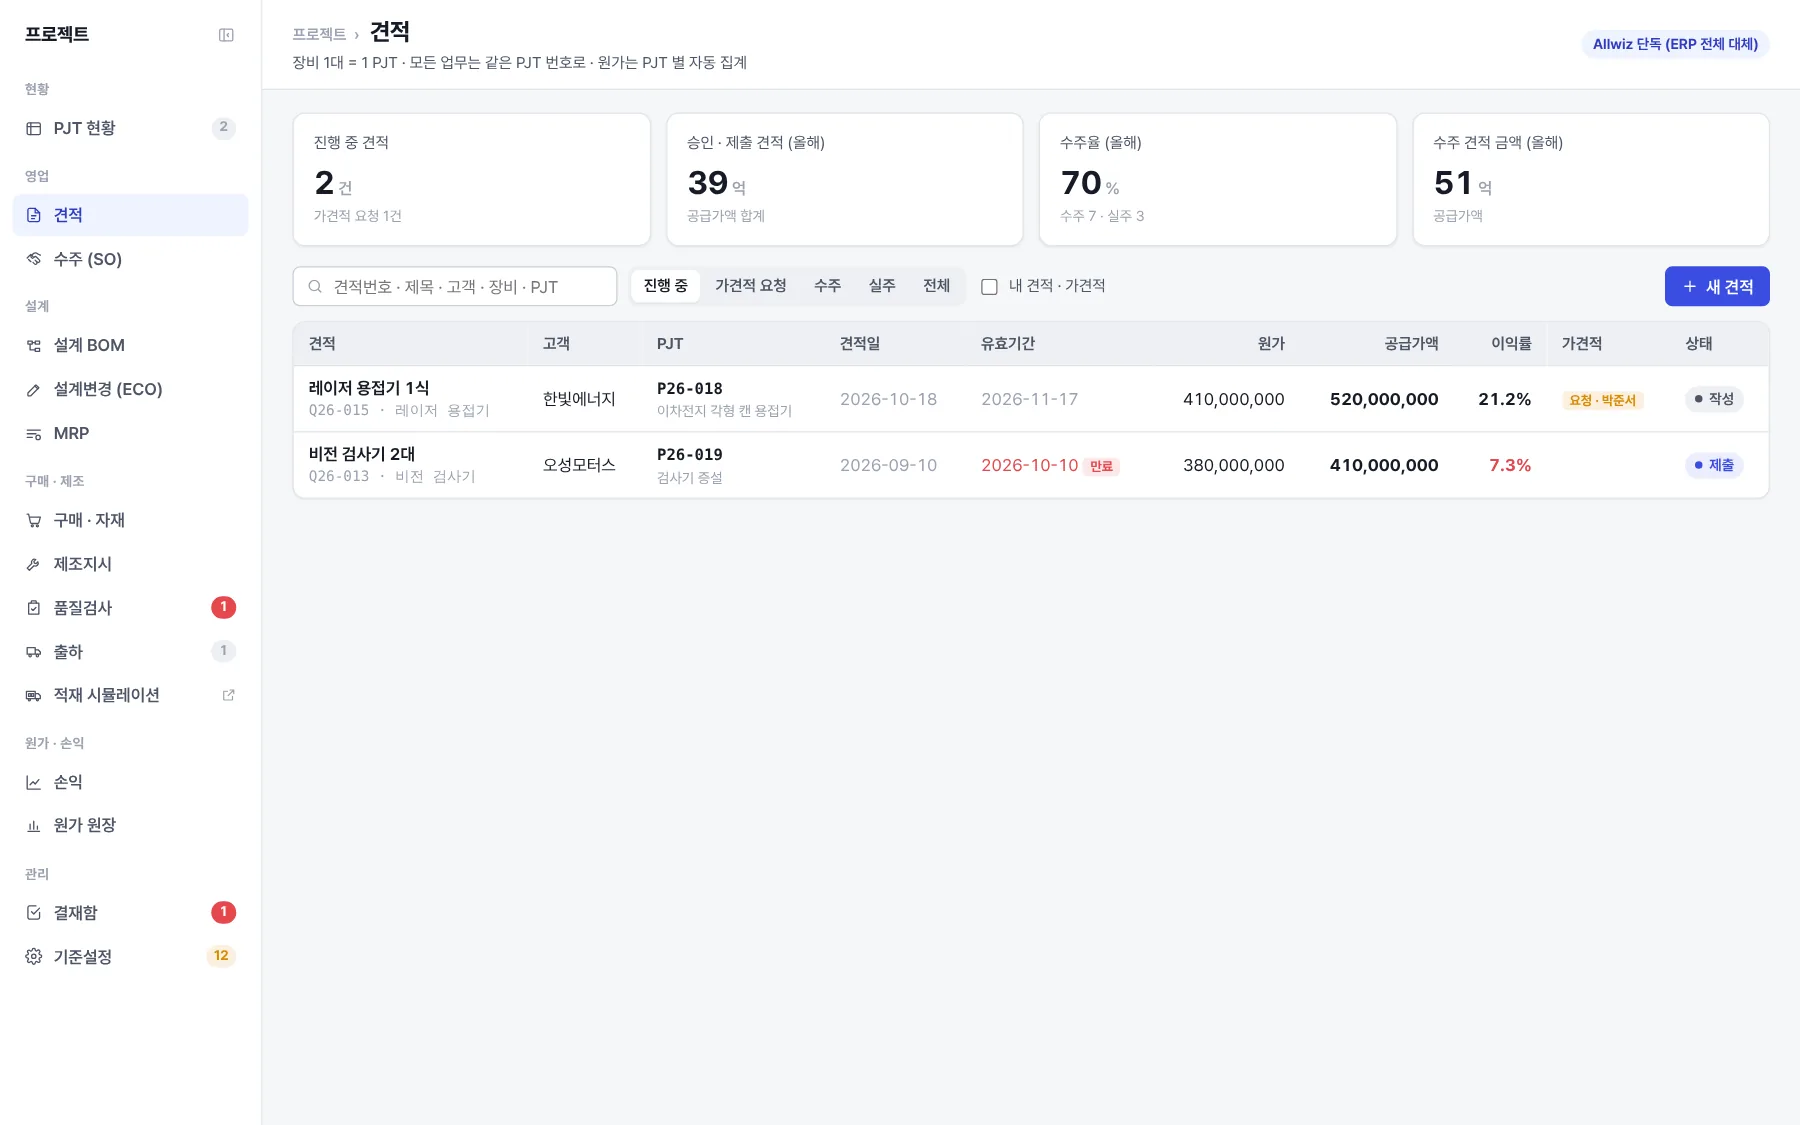Viewport: 1800px width, 1125px height.
Task: Click the 작성 status badge
Action: point(1714,399)
